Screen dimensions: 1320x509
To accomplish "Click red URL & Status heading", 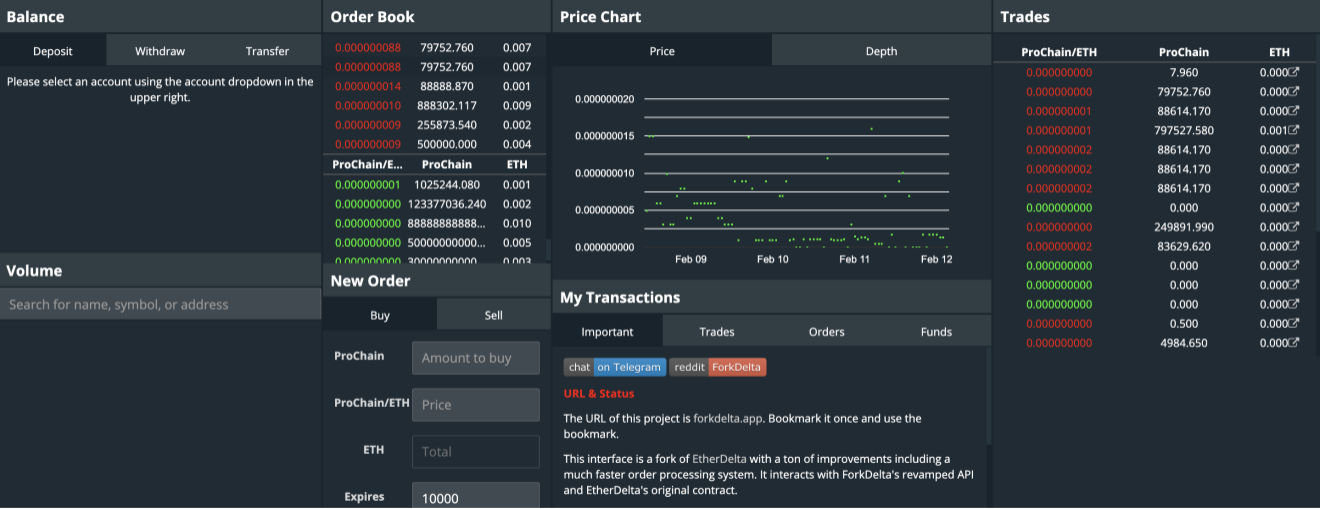I will [x=599, y=394].
